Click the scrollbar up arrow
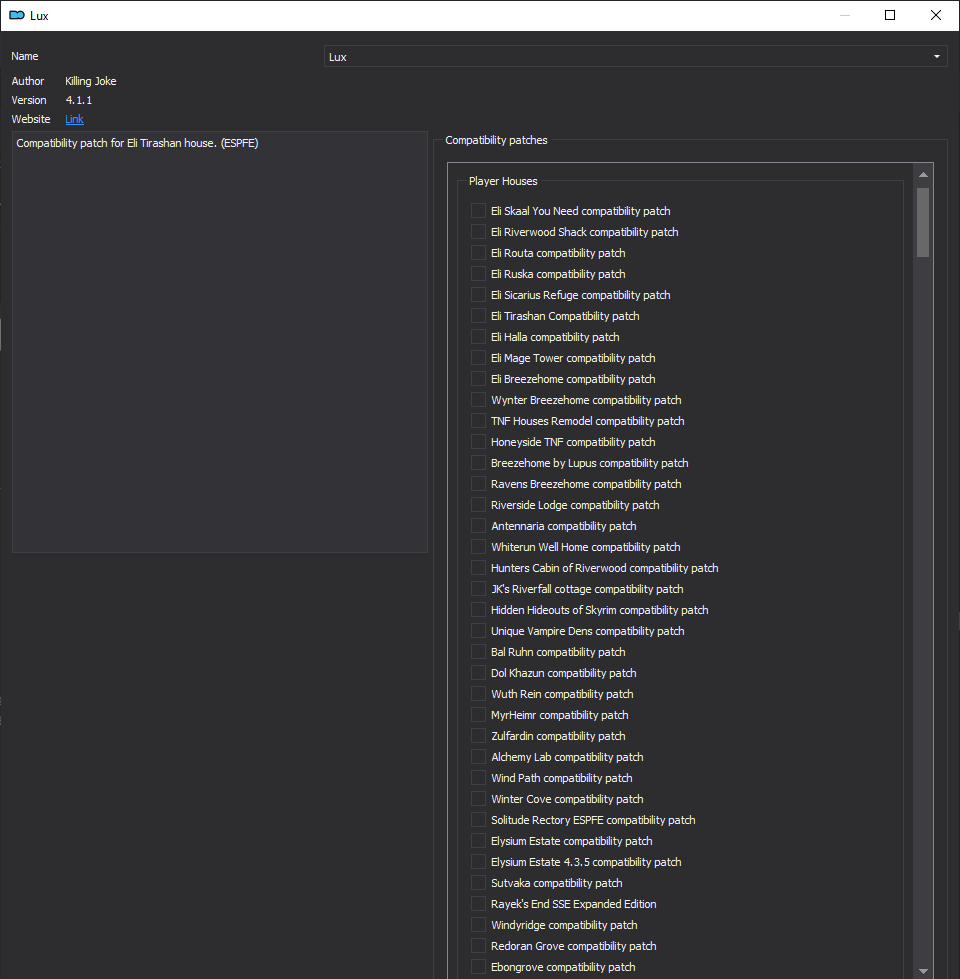Image resolution: width=960 pixels, height=979 pixels. click(x=923, y=175)
